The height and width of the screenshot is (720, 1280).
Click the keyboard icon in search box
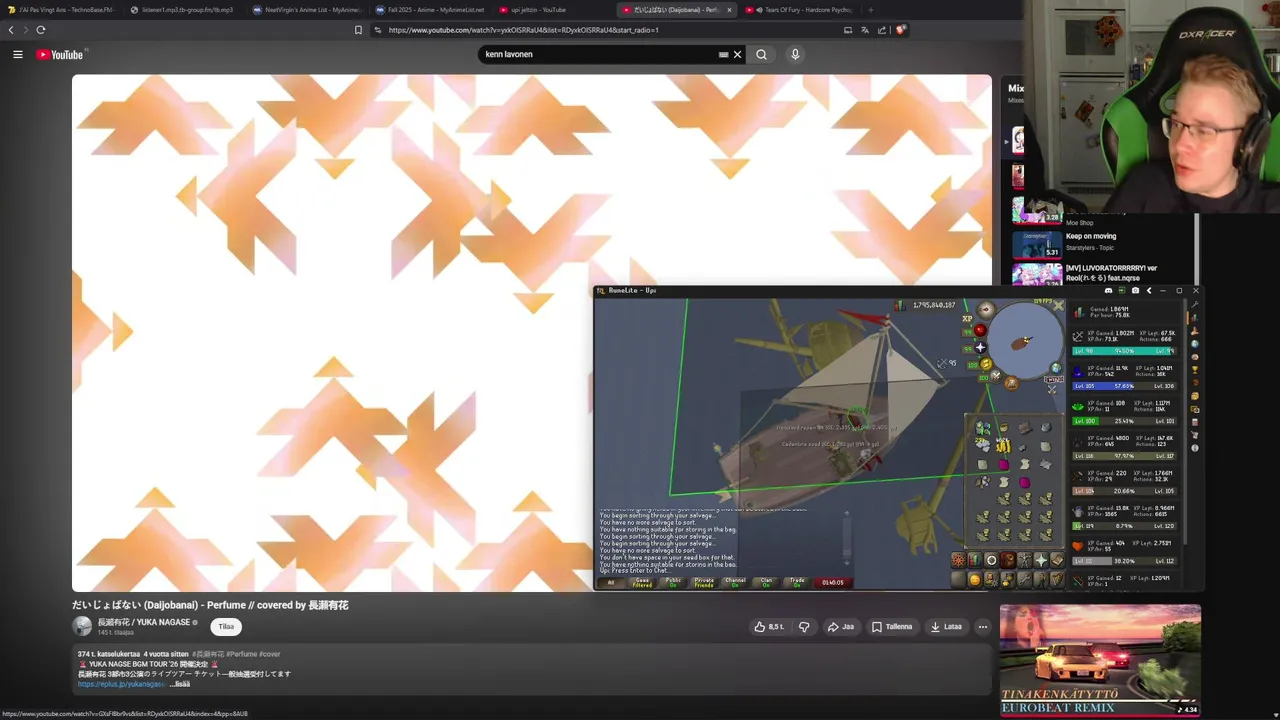(723, 54)
